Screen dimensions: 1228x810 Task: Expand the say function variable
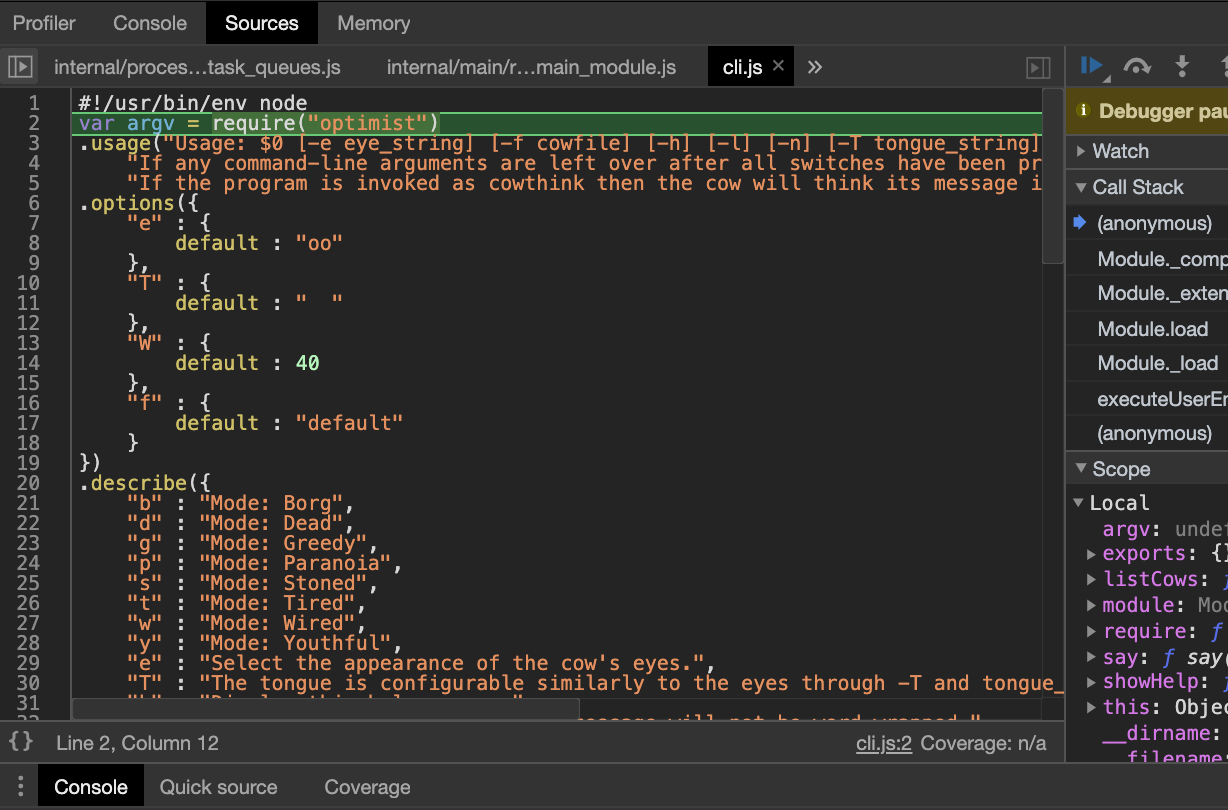point(1092,658)
